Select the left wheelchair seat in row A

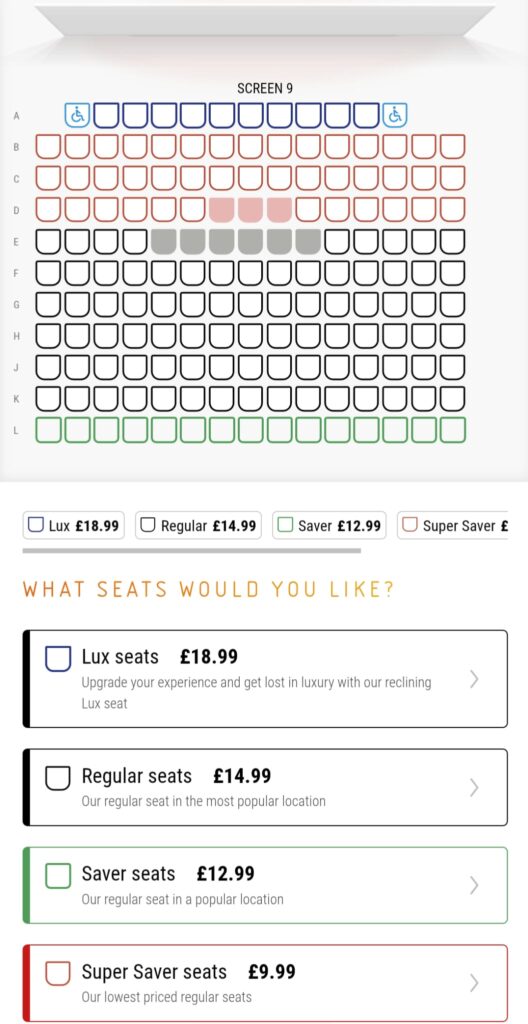coord(77,115)
